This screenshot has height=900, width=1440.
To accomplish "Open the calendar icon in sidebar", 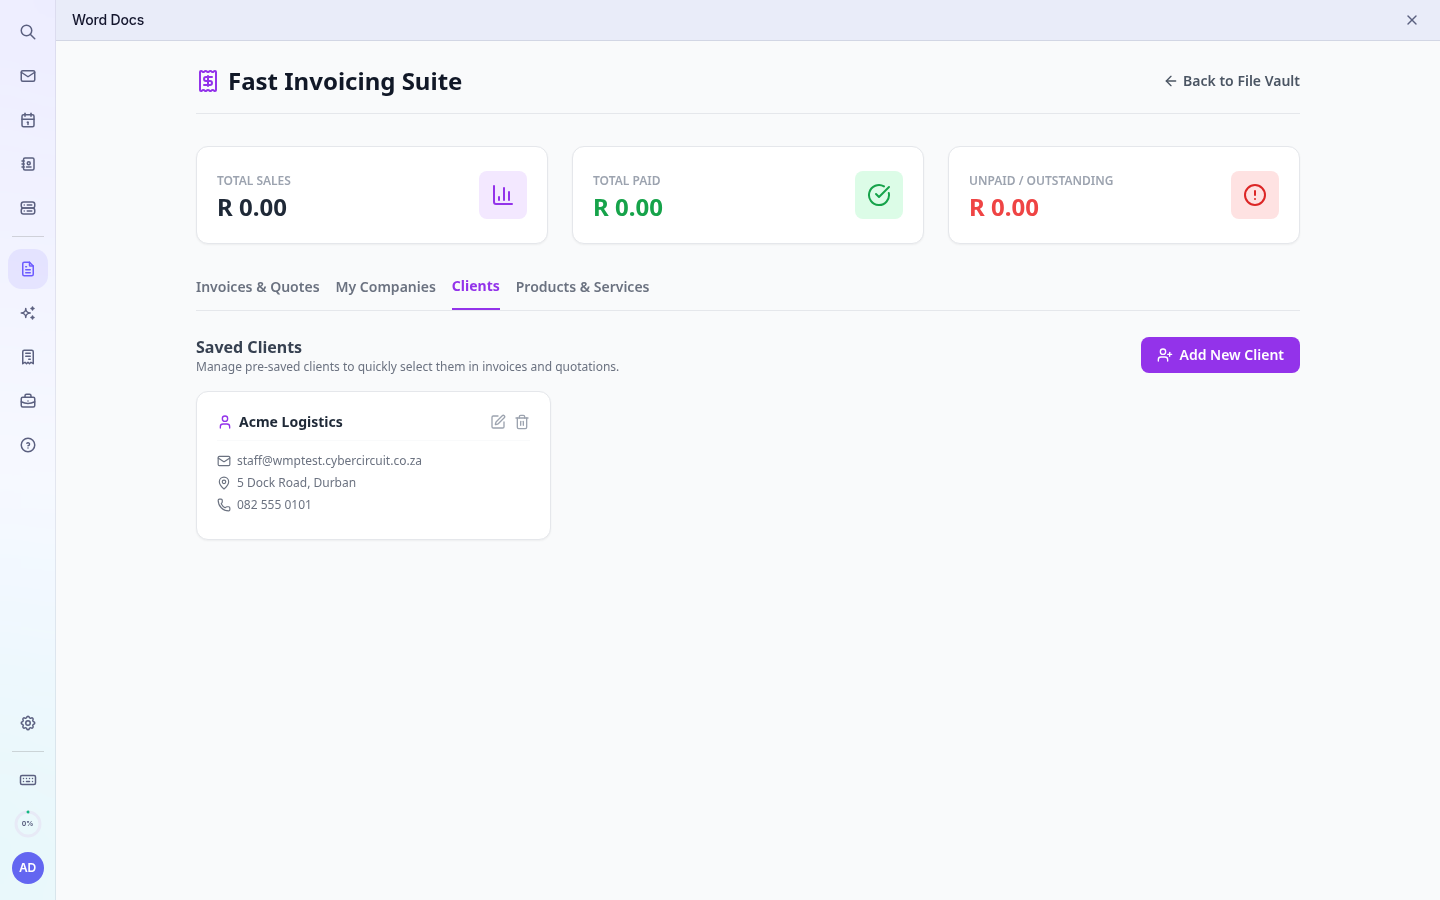I will tap(28, 120).
